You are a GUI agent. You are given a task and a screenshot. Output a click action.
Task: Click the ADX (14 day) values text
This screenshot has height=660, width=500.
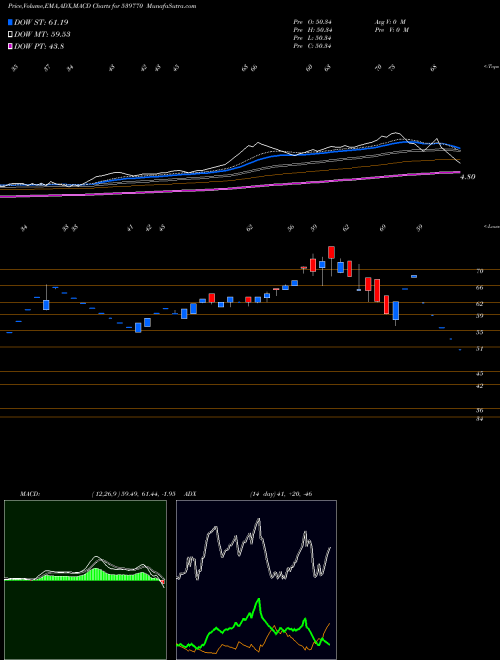click(x=281, y=494)
